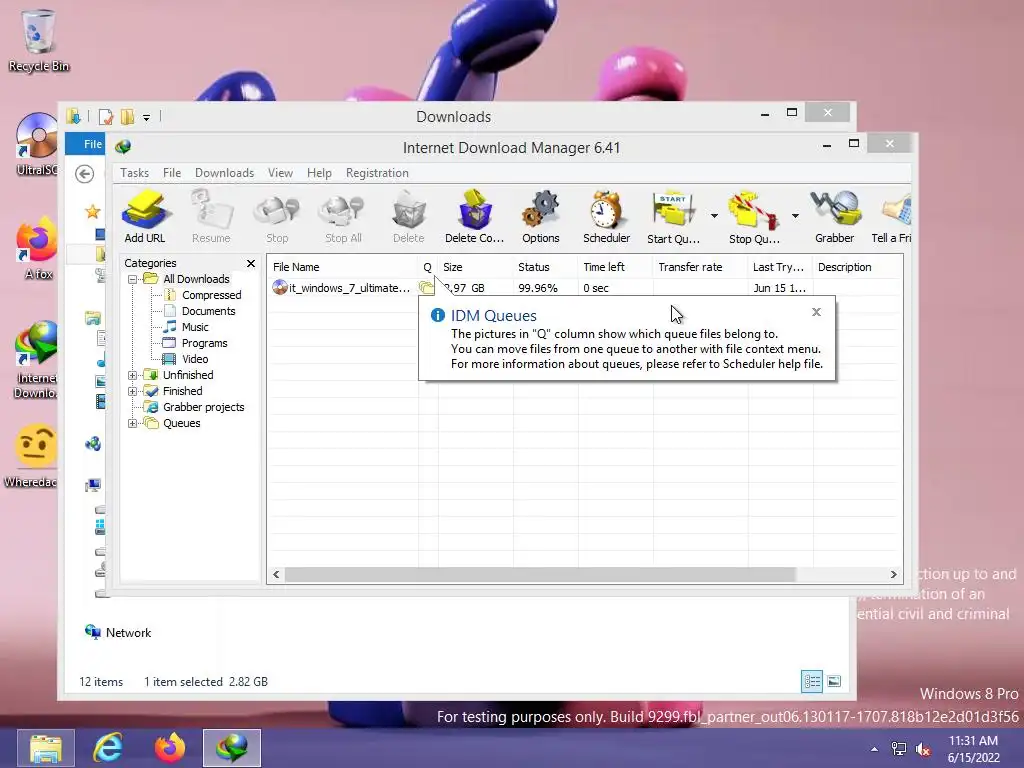The width and height of the screenshot is (1024, 768).
Task: Select the Programs category
Action: tap(204, 344)
